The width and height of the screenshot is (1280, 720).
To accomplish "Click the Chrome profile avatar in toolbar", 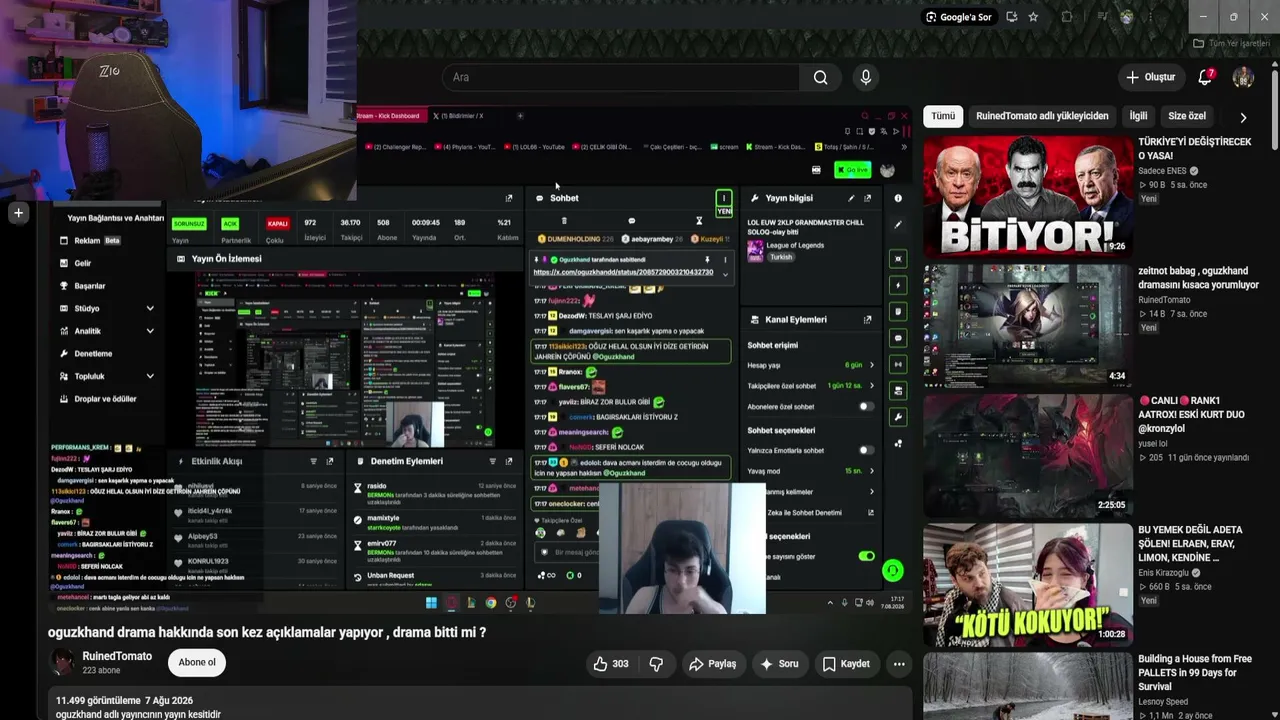I will coord(1127,17).
